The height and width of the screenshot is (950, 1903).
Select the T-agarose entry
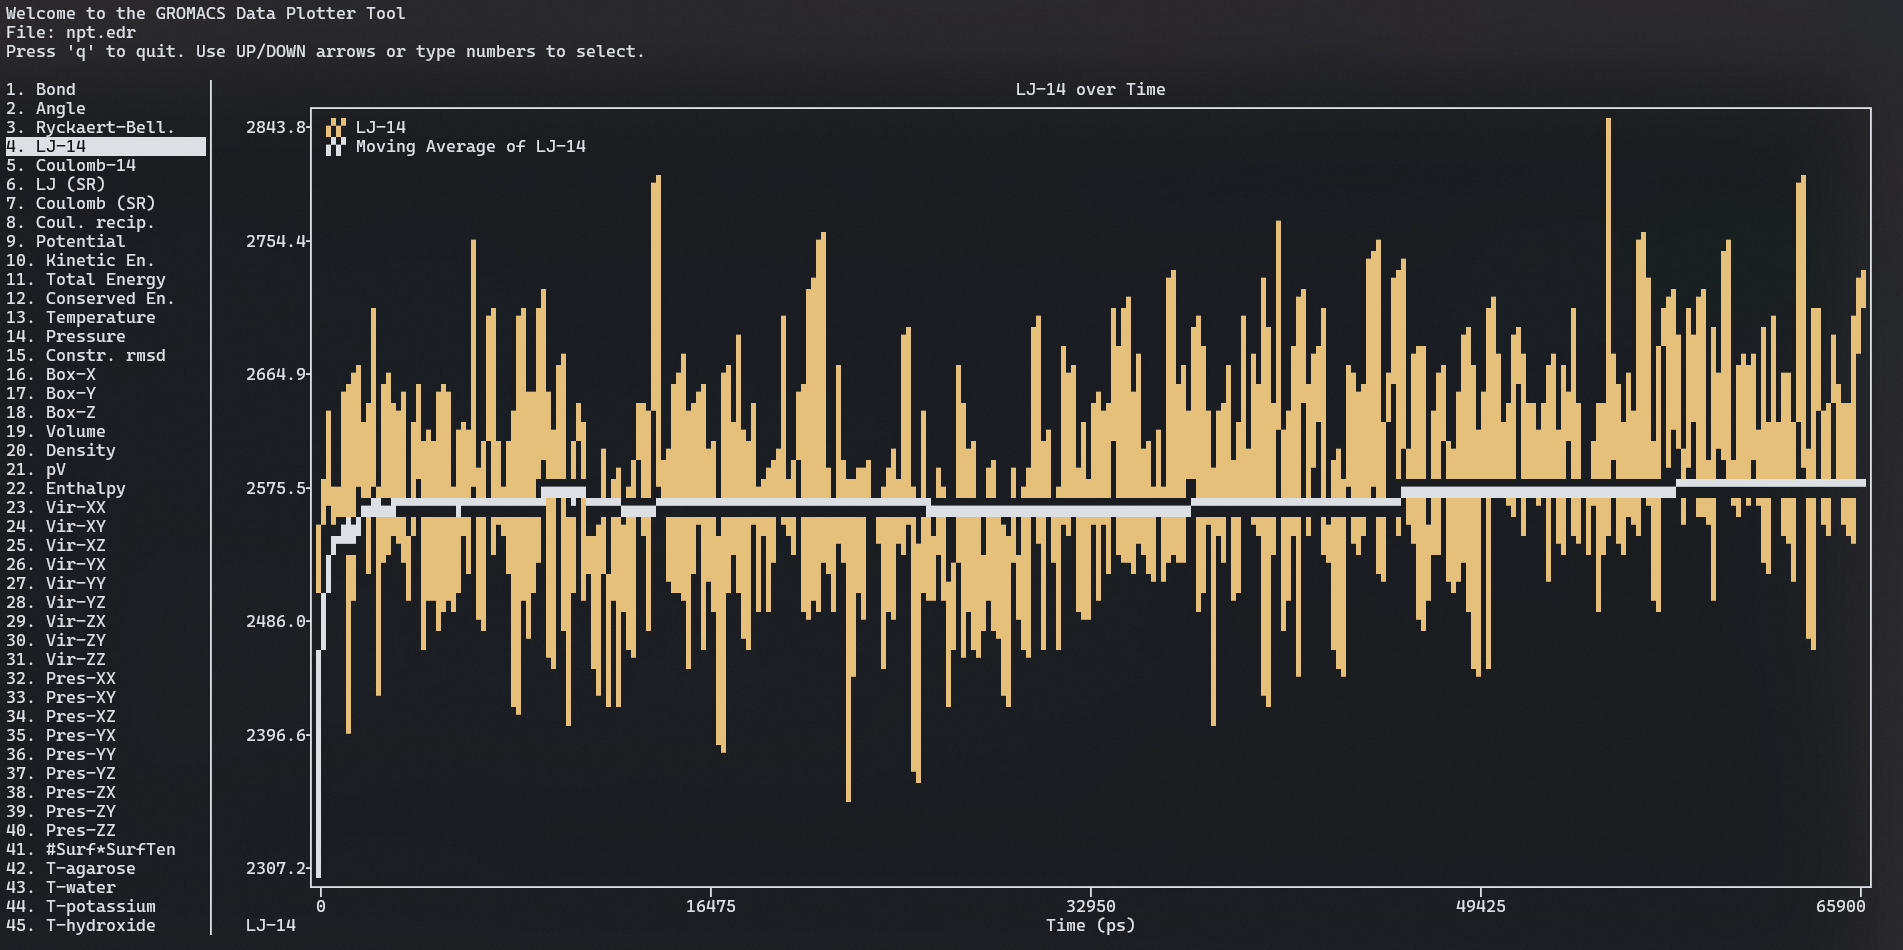click(x=71, y=868)
